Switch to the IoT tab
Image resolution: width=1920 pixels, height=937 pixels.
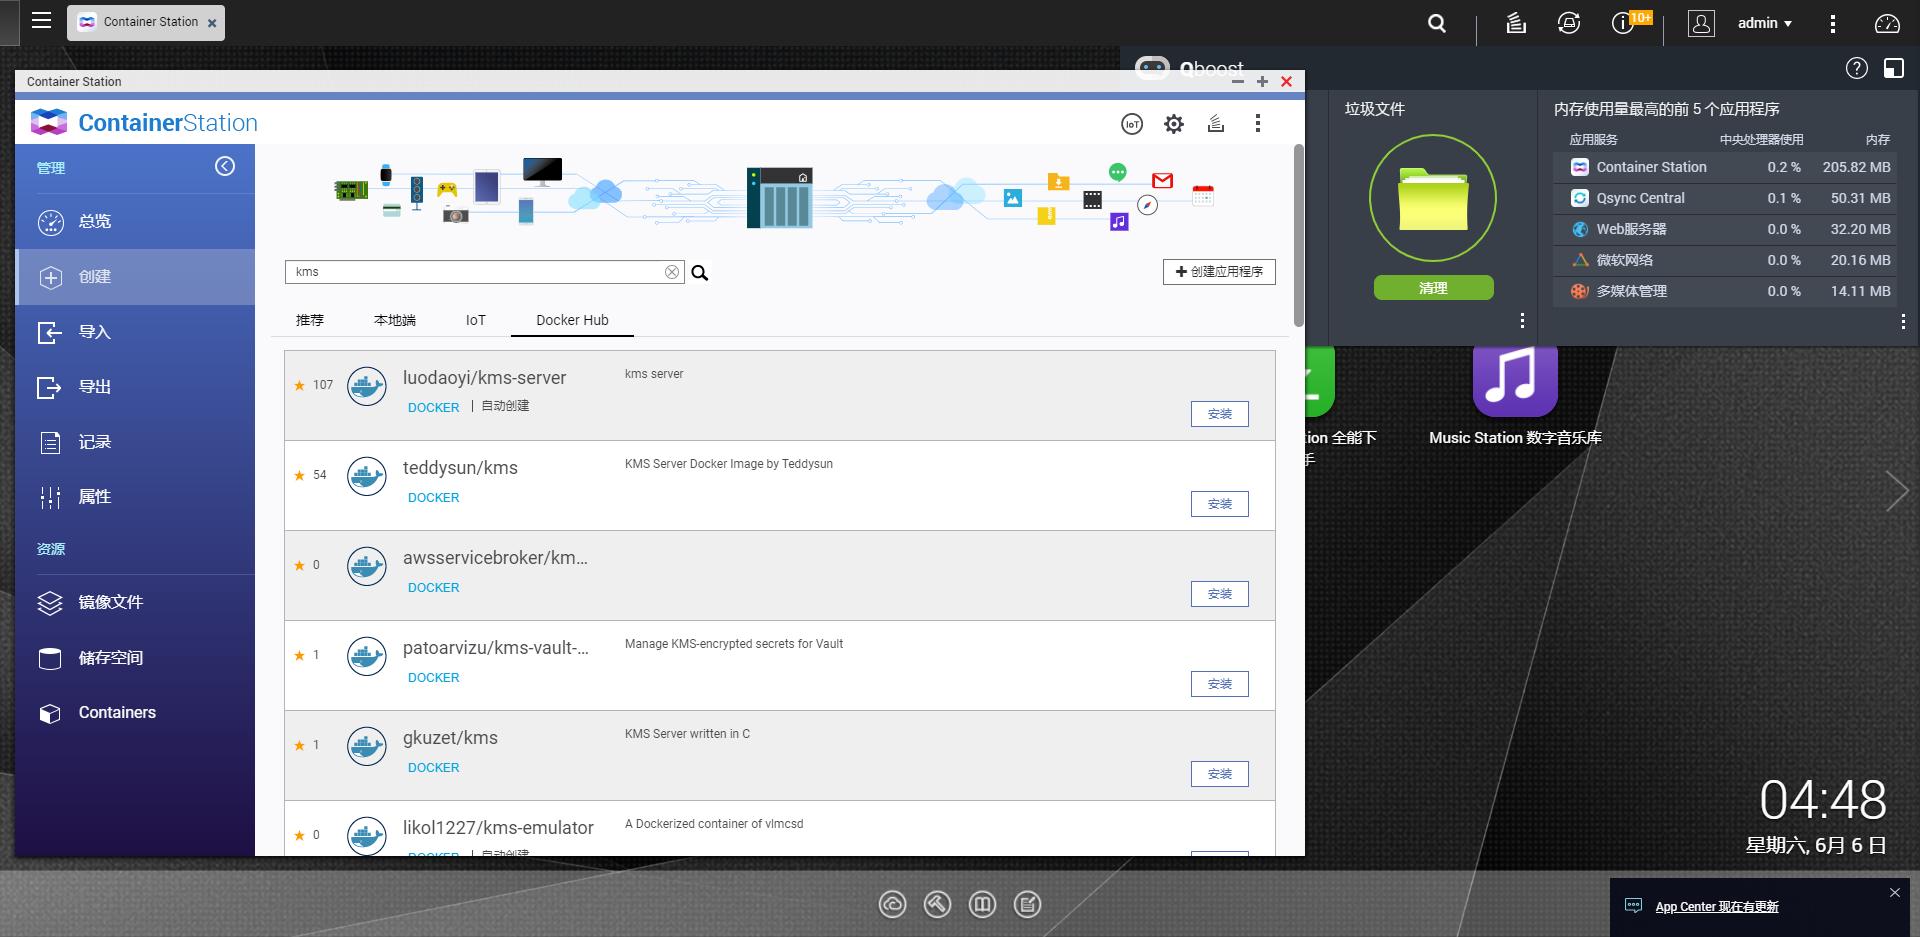coord(475,320)
